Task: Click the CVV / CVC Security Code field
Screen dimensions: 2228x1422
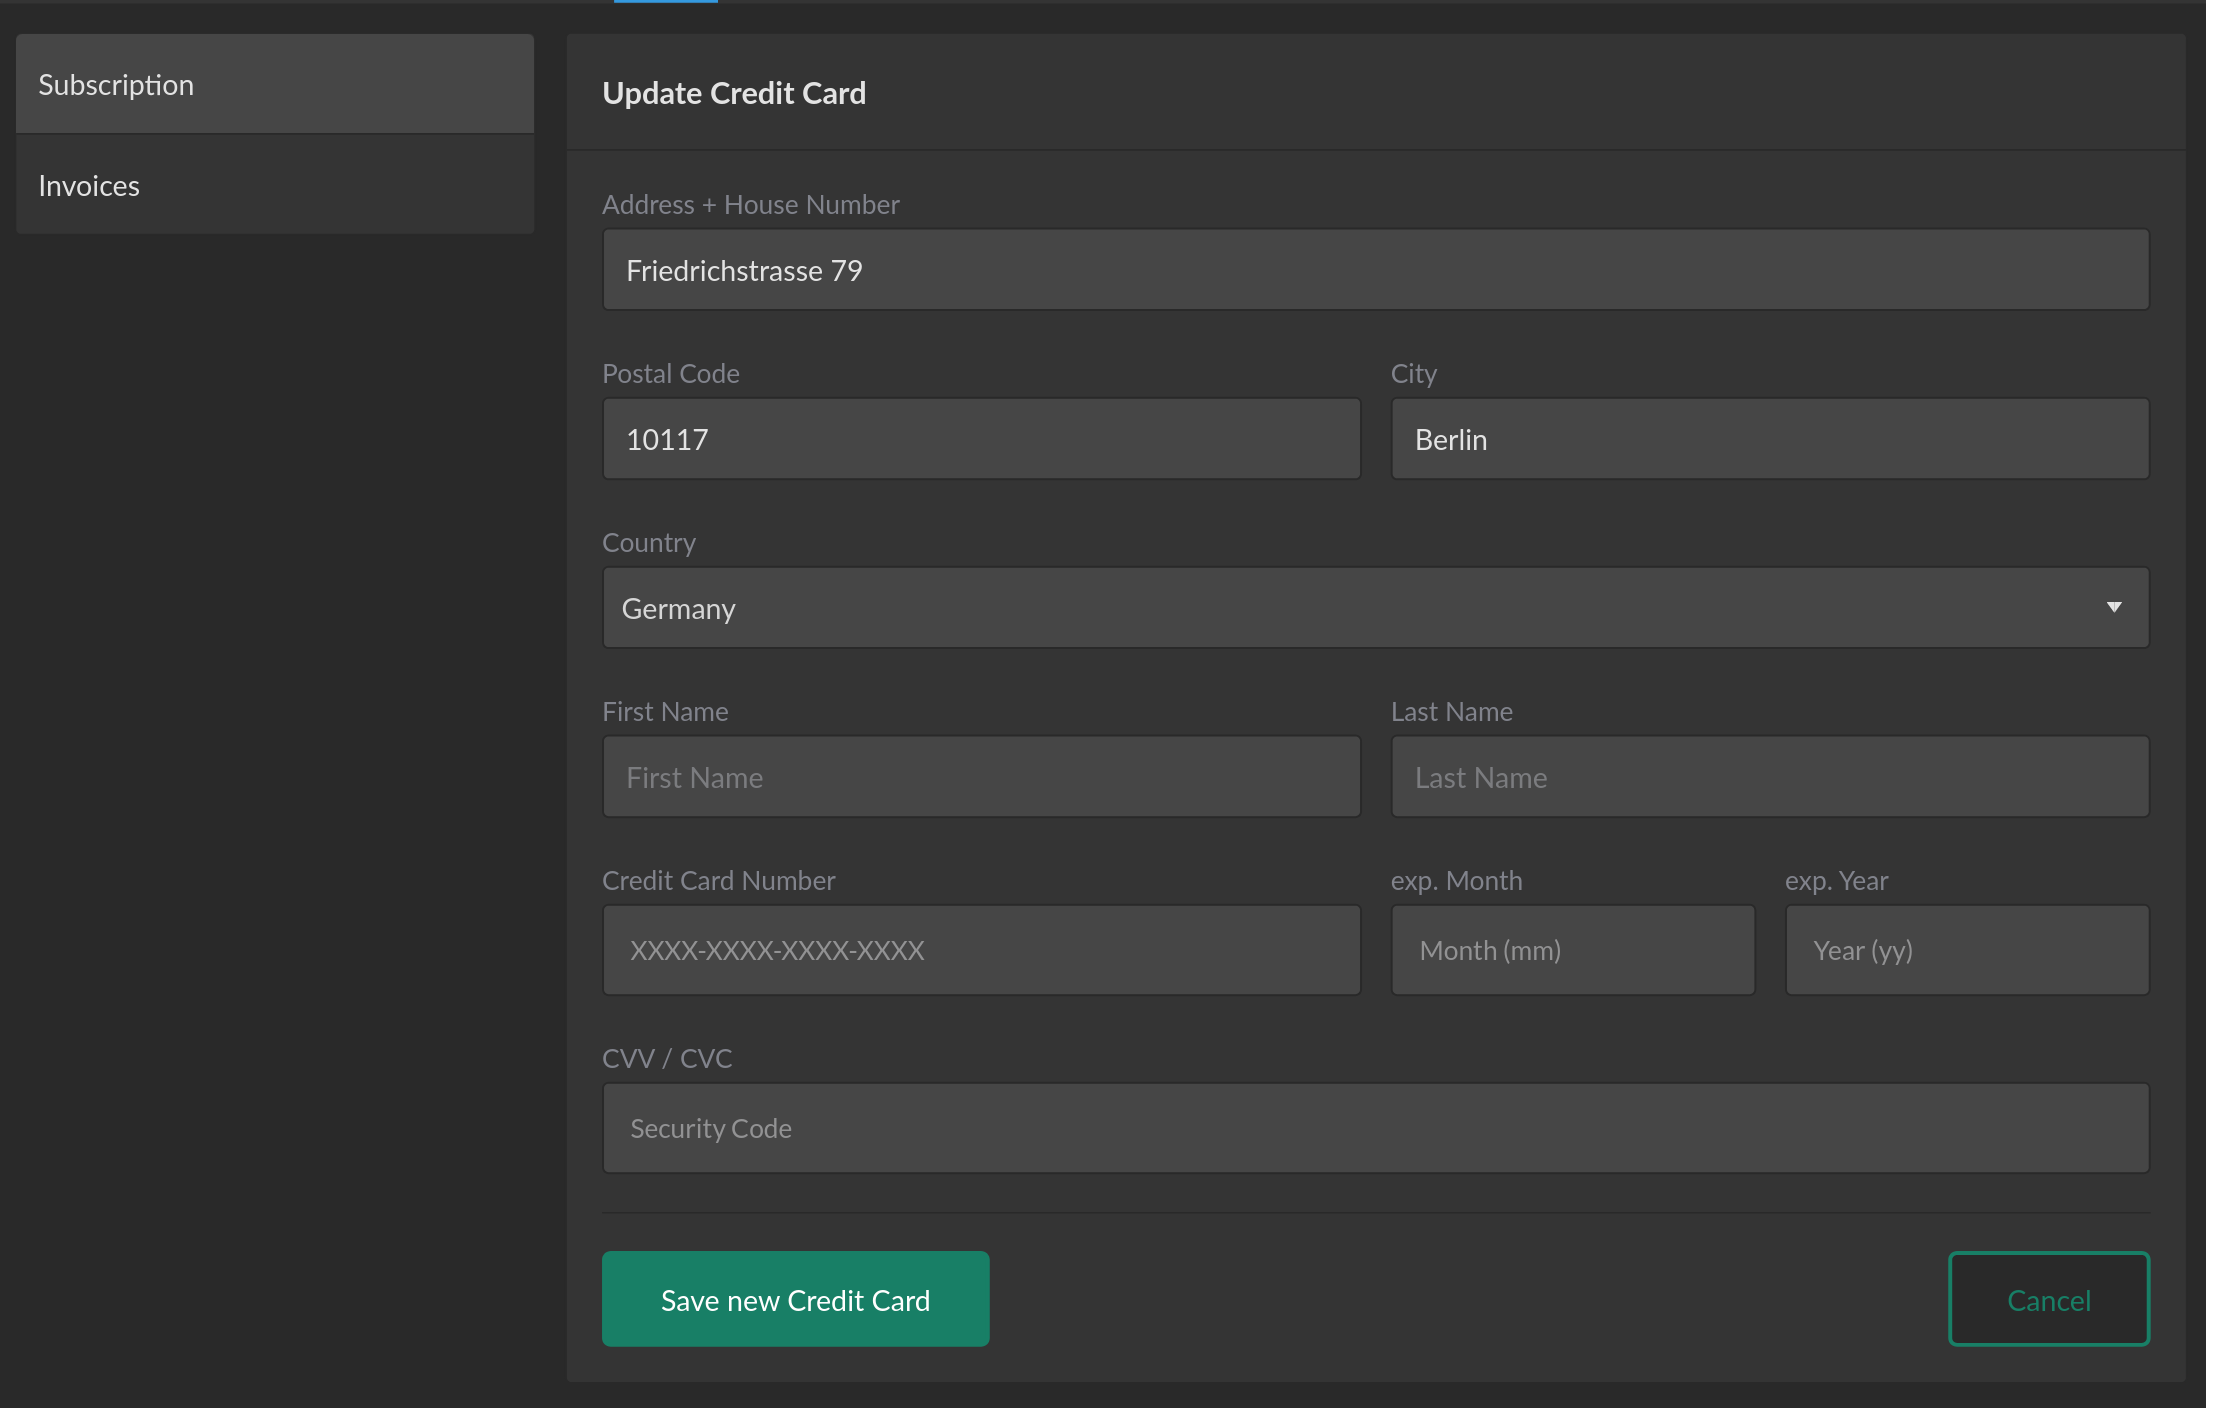Action: 1376,1129
